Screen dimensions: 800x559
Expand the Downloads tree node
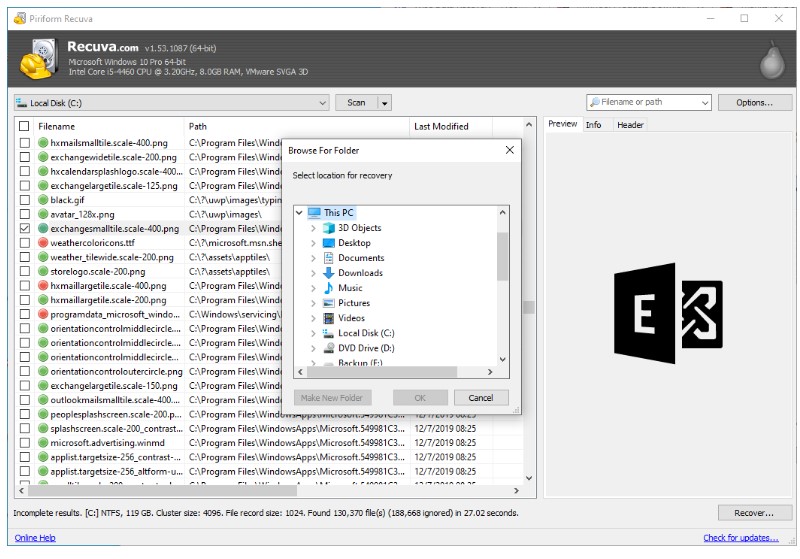pos(313,273)
